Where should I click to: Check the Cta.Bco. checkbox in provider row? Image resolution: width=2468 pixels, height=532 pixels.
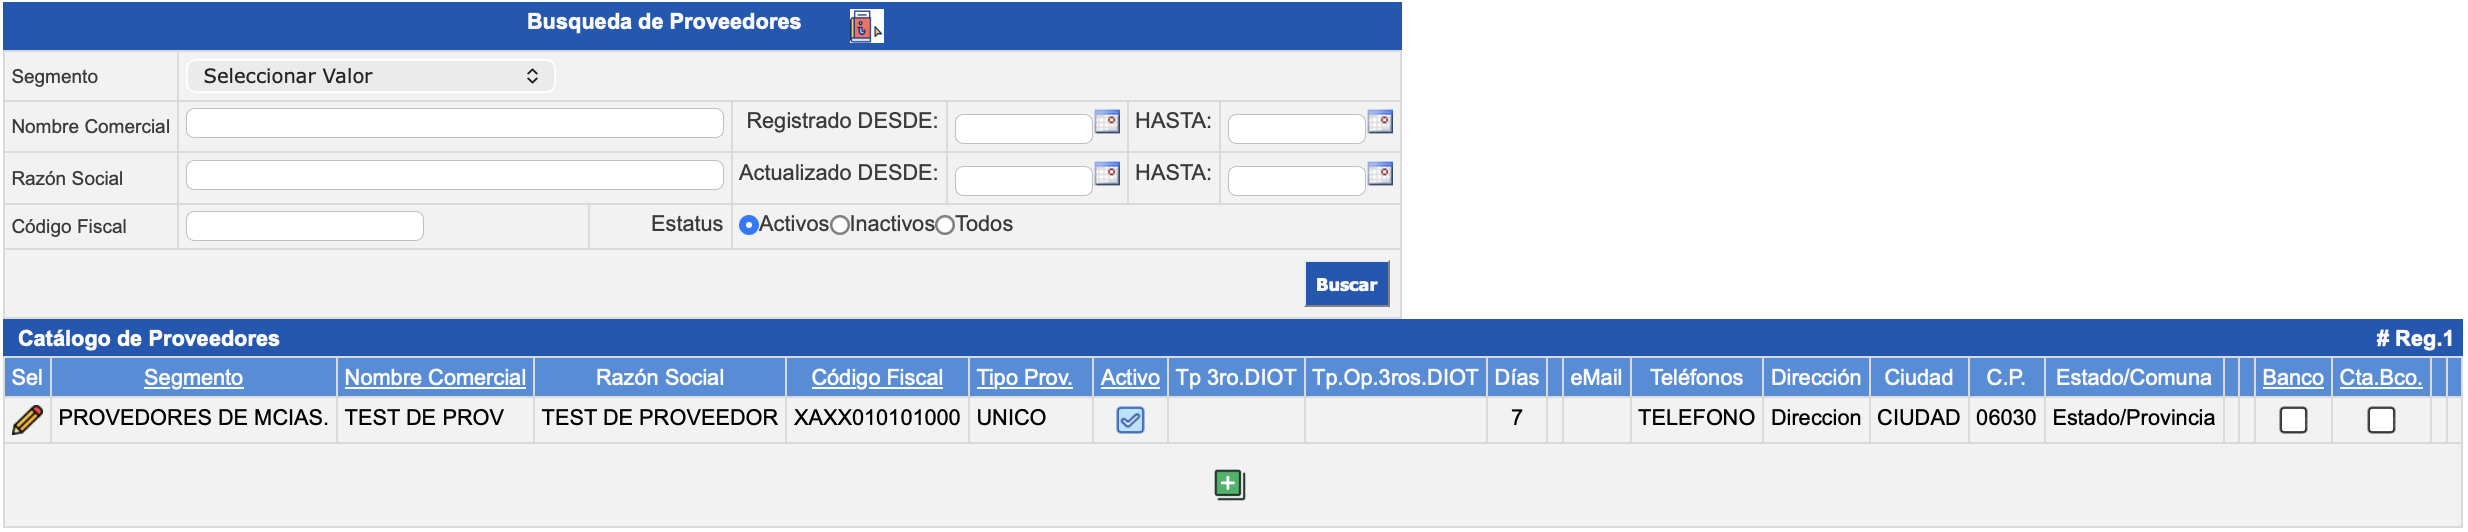click(x=2381, y=420)
